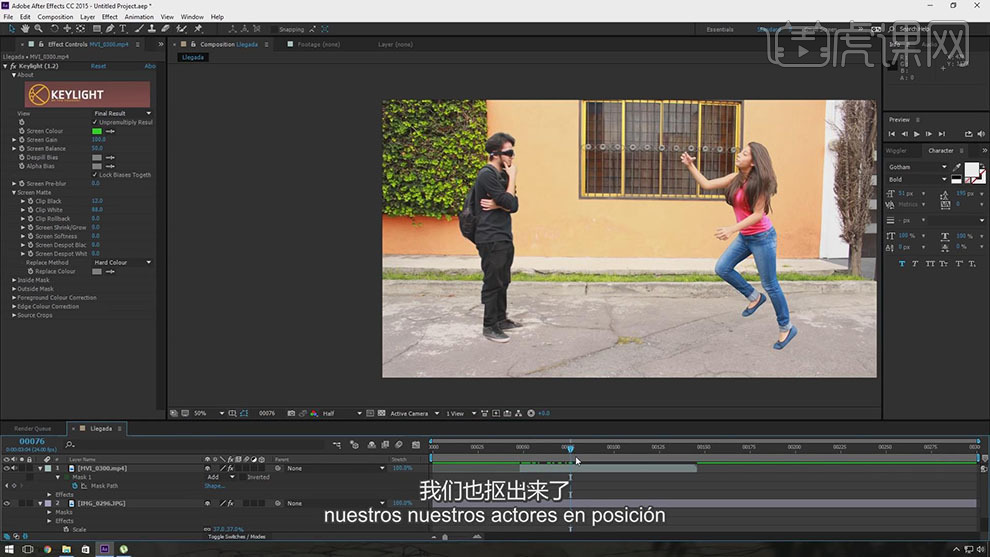Screen dimensions: 990x557
Task: Click the green Screen Colour swatch
Action: point(97,131)
